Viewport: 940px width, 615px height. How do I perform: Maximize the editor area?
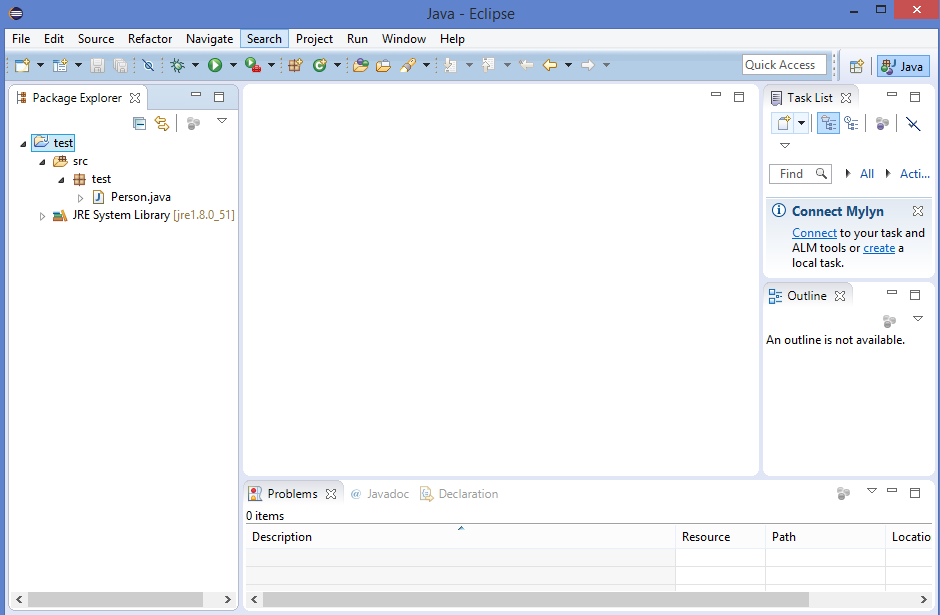[739, 96]
